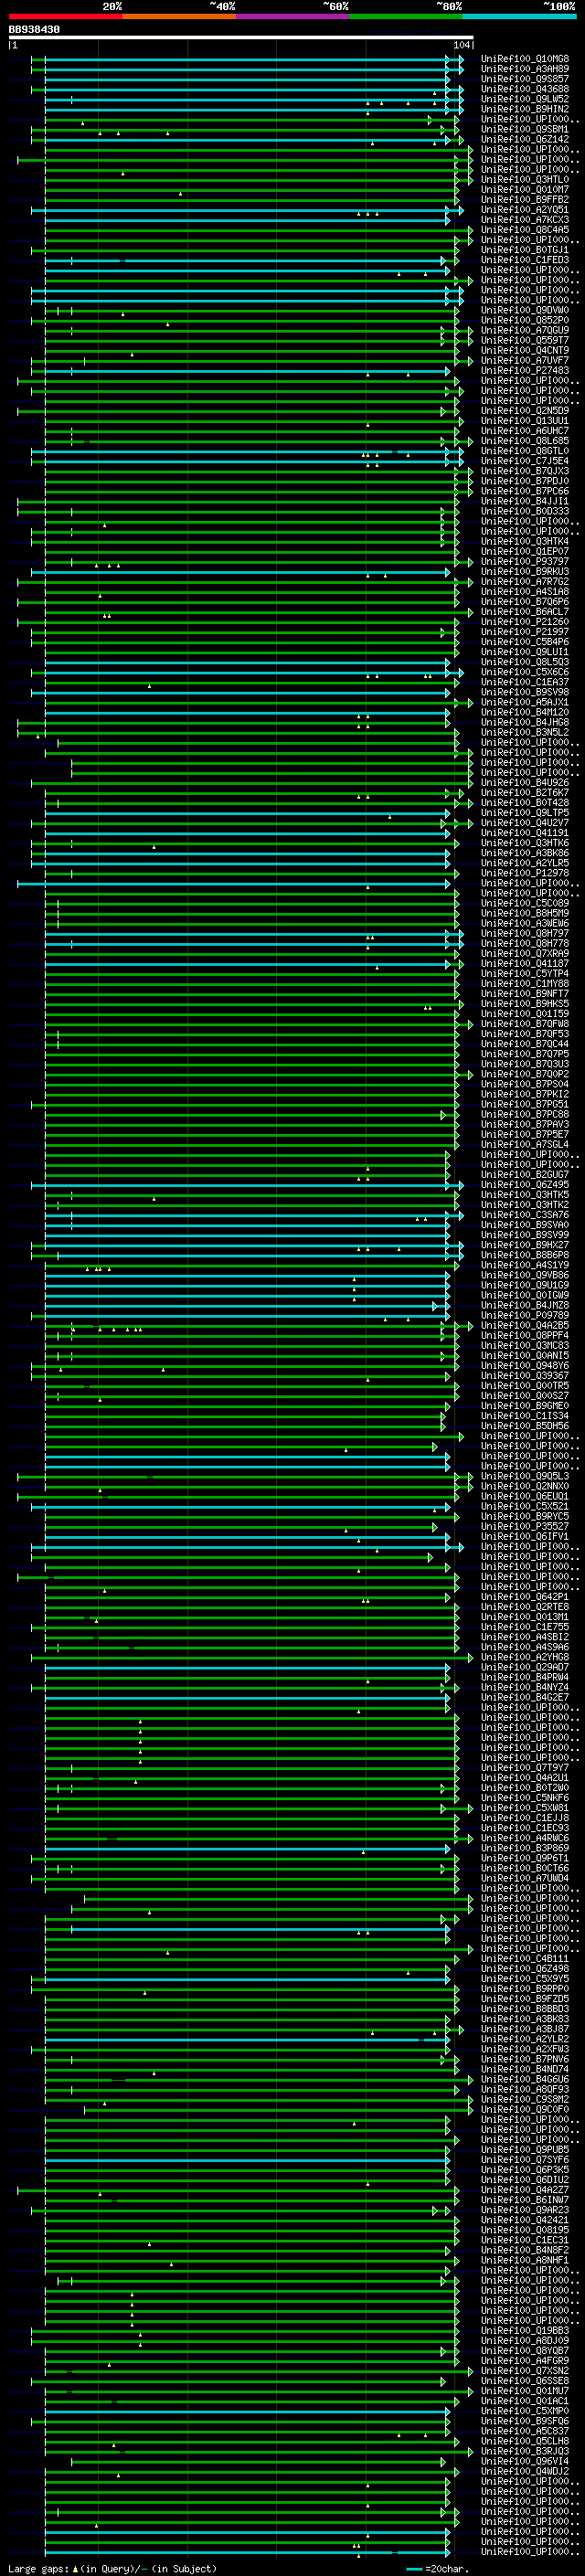585x2576 pixels.
Task: Click the orange ~40% identity legend bar
Action: pos(179,16)
